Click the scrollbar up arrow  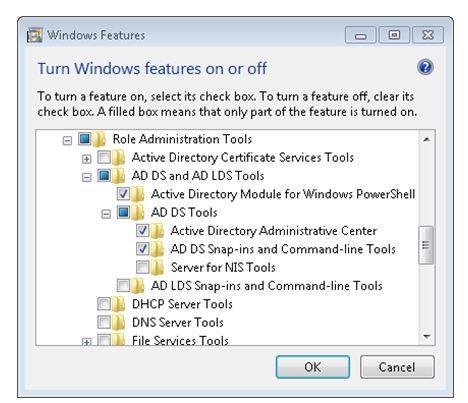pyautogui.click(x=427, y=139)
